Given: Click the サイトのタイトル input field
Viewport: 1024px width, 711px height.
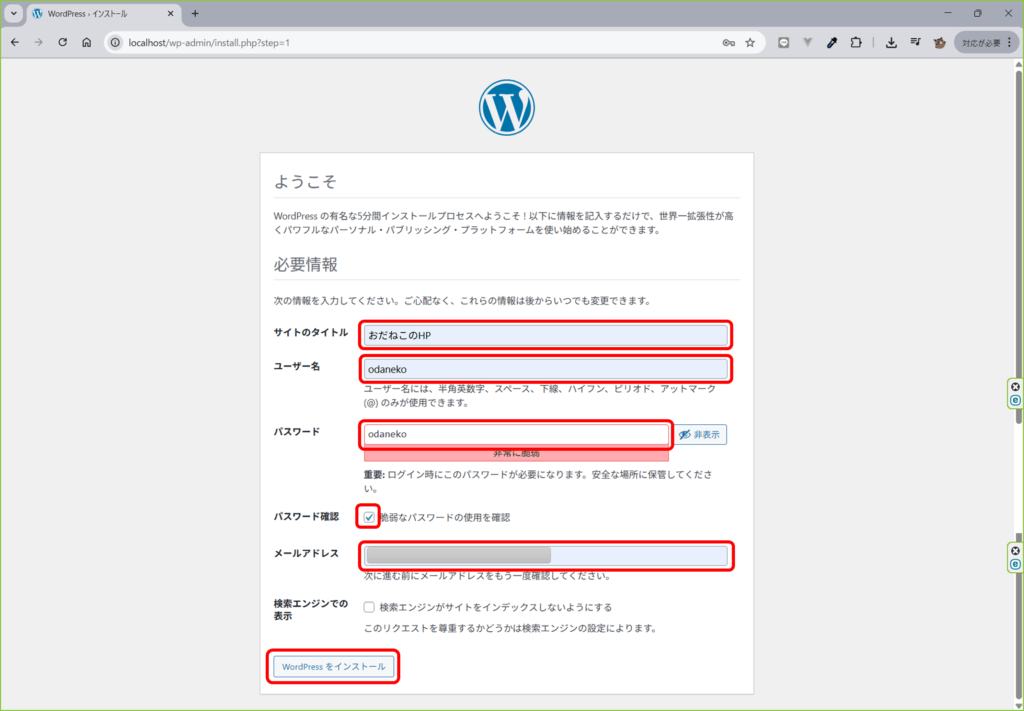Looking at the screenshot, I should 546,334.
